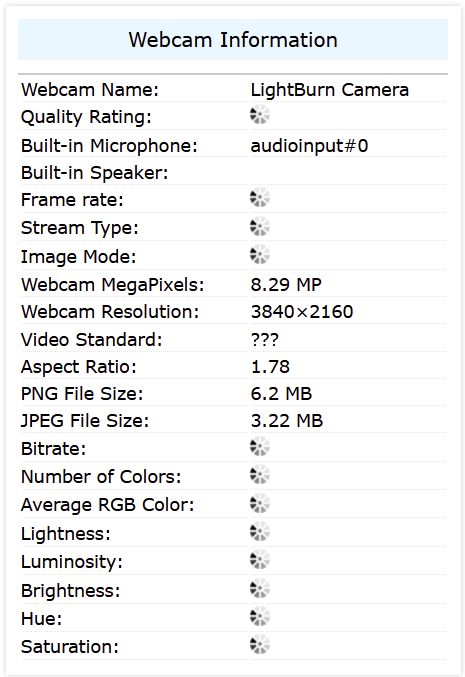This screenshot has height=677, width=465.
Task: Click the Quality Rating loading spinner
Action: pyautogui.click(x=259, y=115)
